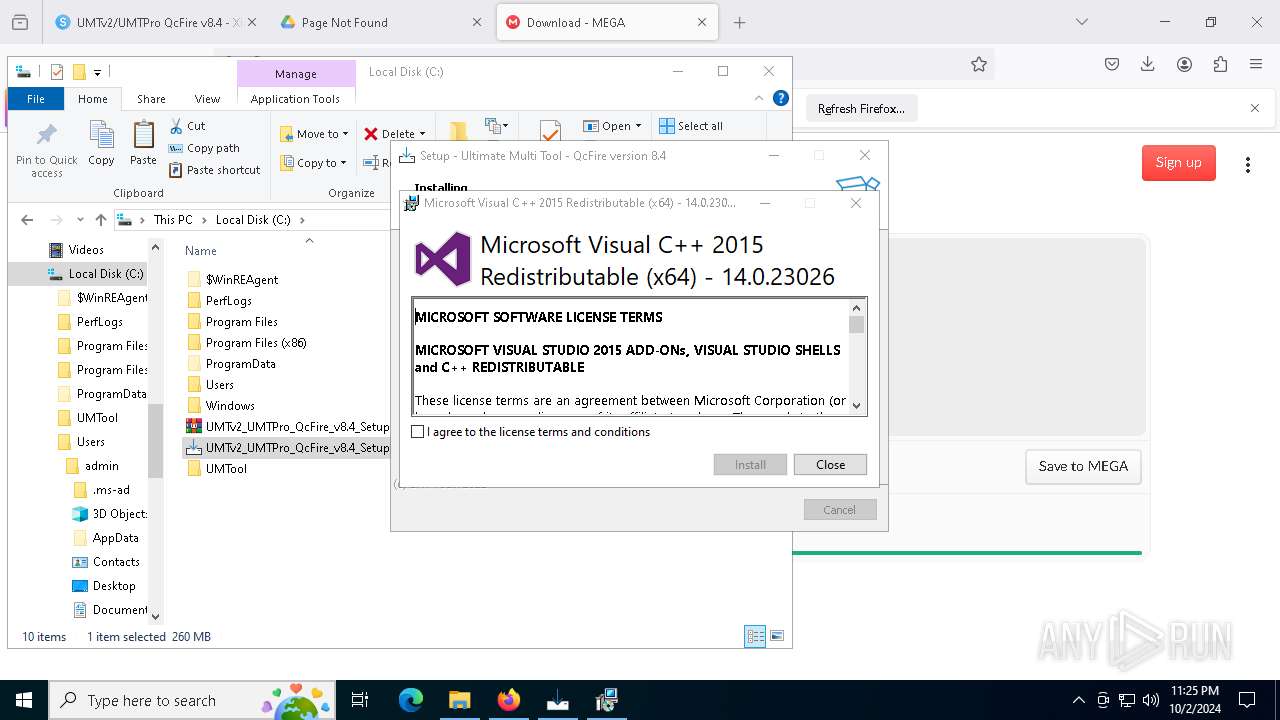Click the license text scrollbar up arrow
Screen dimensions: 1280x720
[x=857, y=308]
